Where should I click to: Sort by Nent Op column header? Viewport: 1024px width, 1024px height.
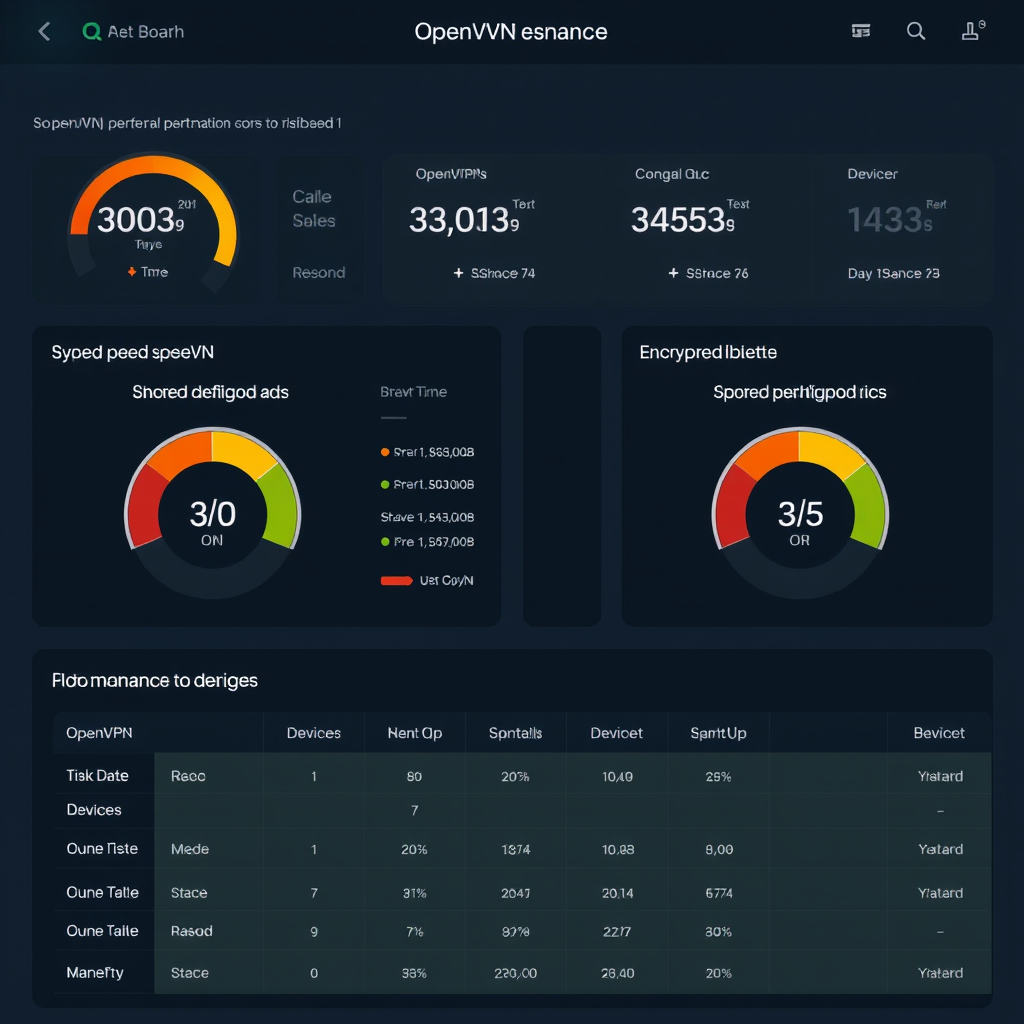tap(415, 733)
